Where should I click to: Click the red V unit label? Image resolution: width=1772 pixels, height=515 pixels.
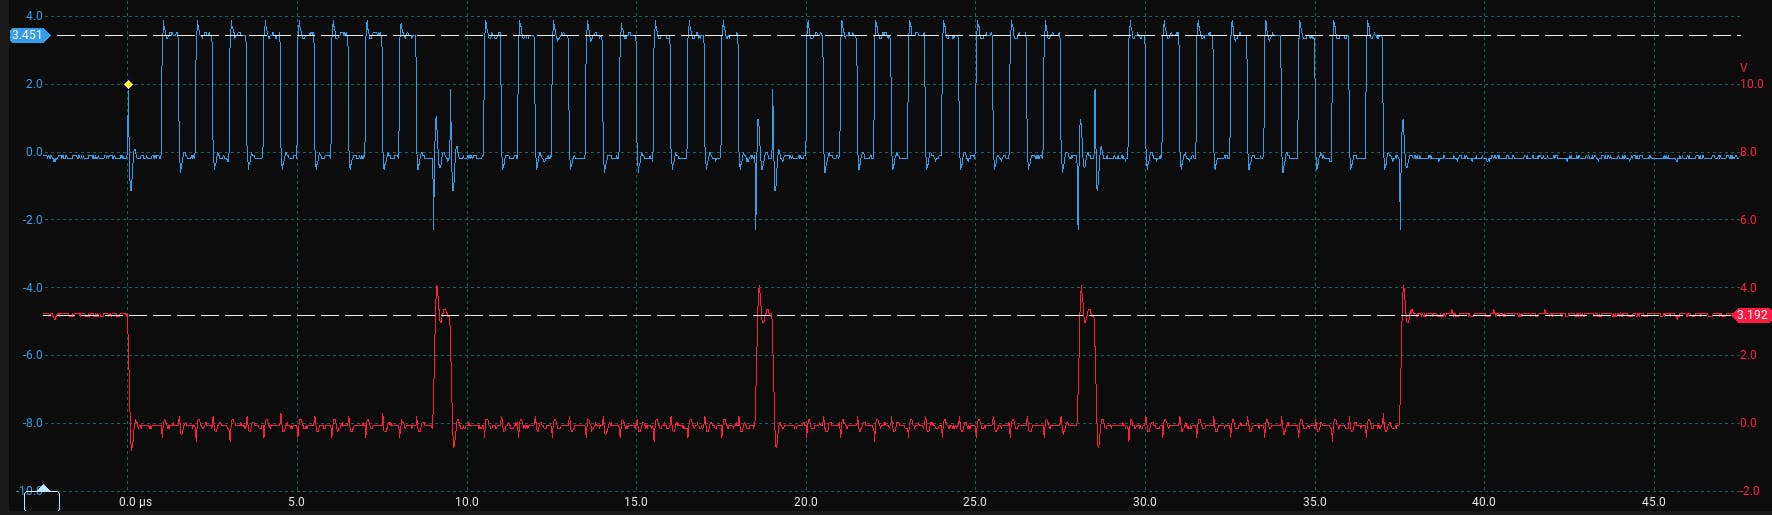coord(1743,68)
